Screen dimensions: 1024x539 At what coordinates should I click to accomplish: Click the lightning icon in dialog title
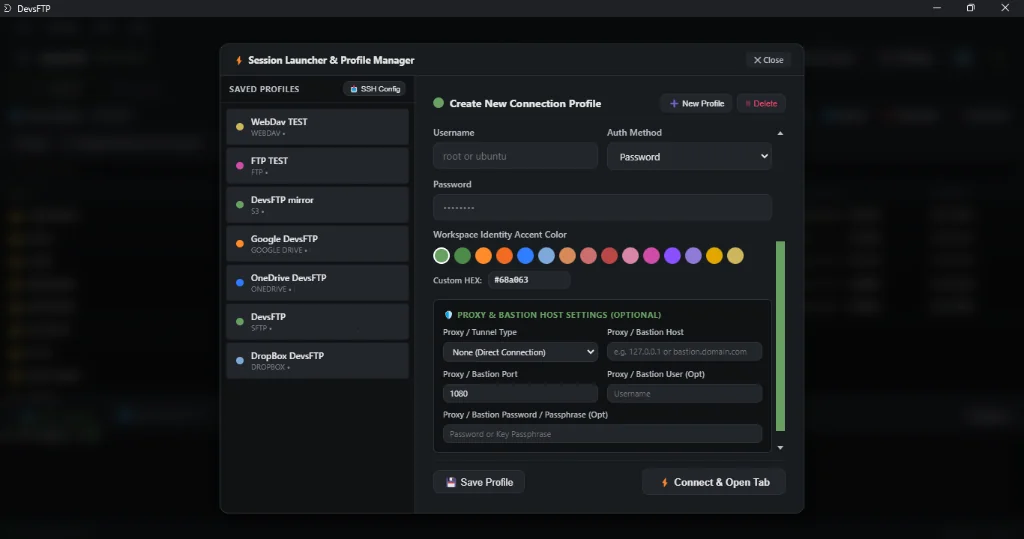click(x=239, y=60)
